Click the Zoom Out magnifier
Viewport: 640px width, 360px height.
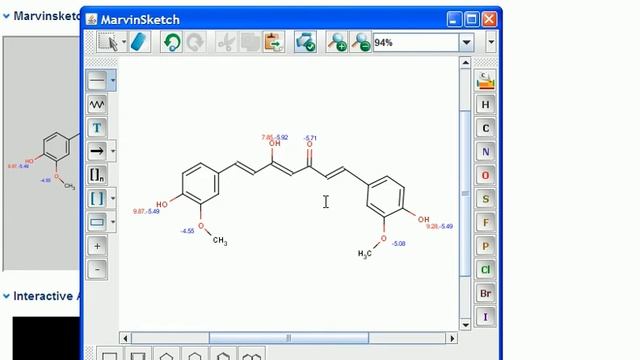pos(361,42)
